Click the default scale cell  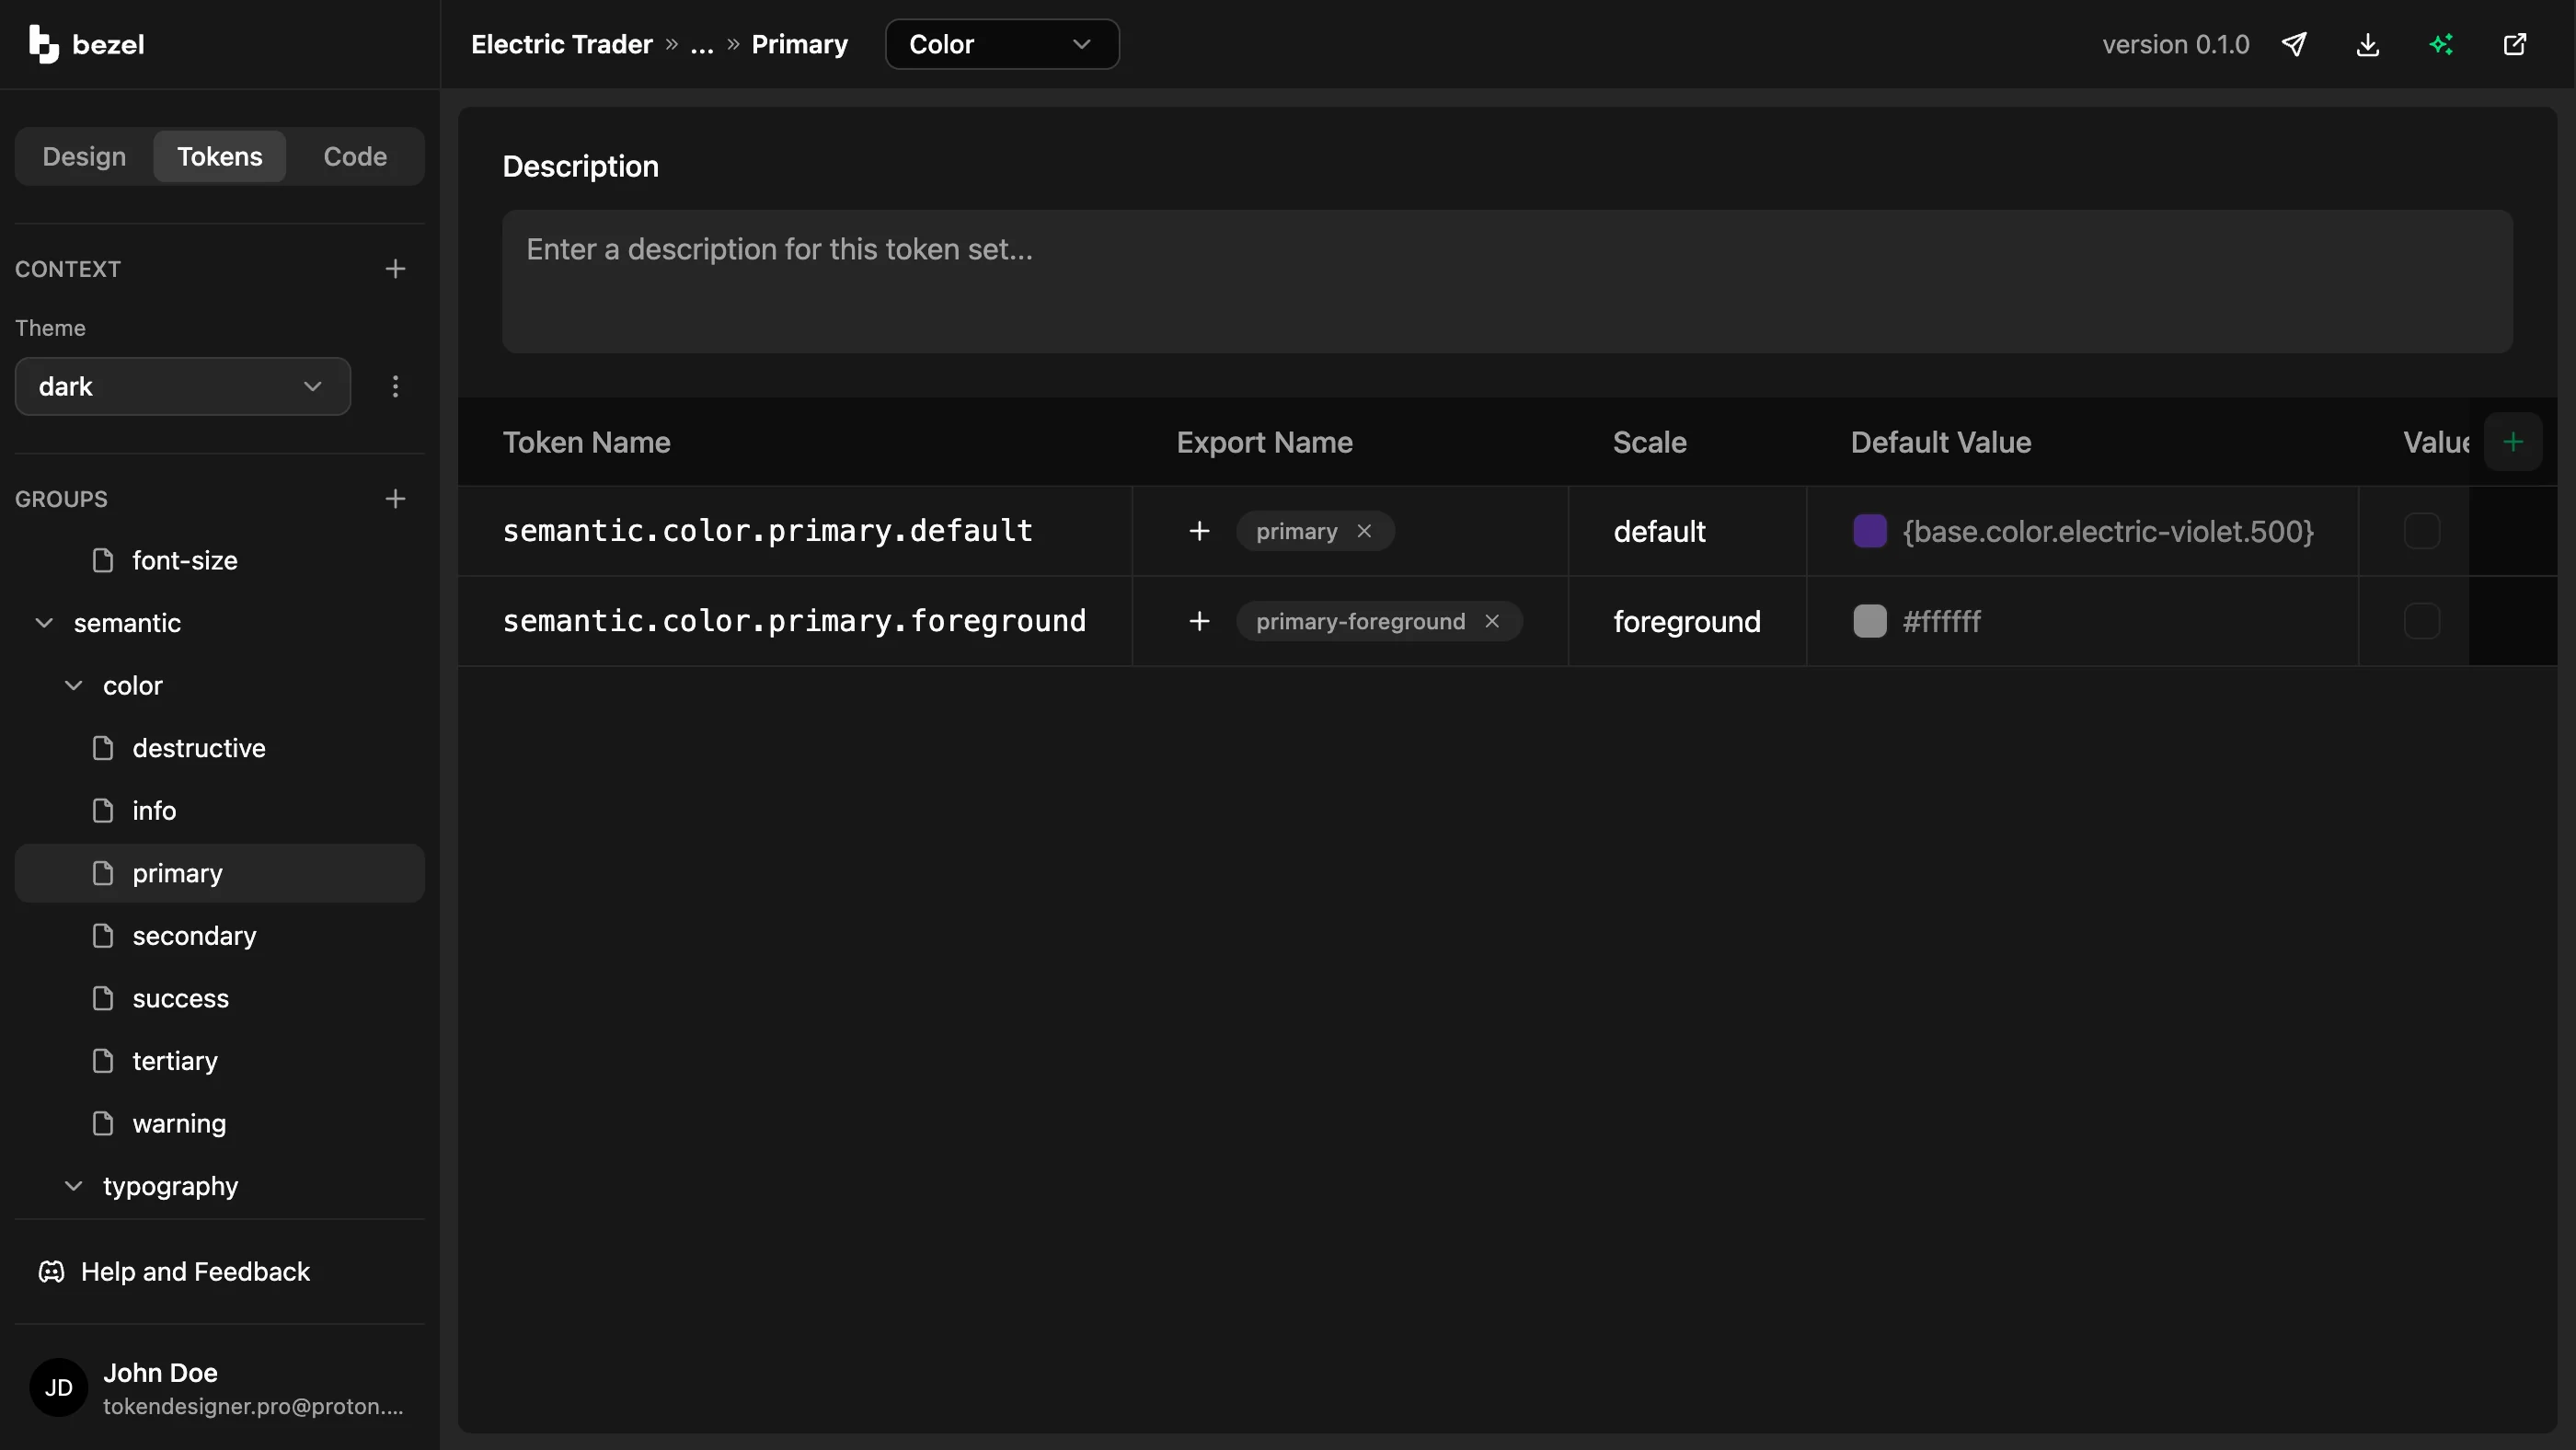1688,531
